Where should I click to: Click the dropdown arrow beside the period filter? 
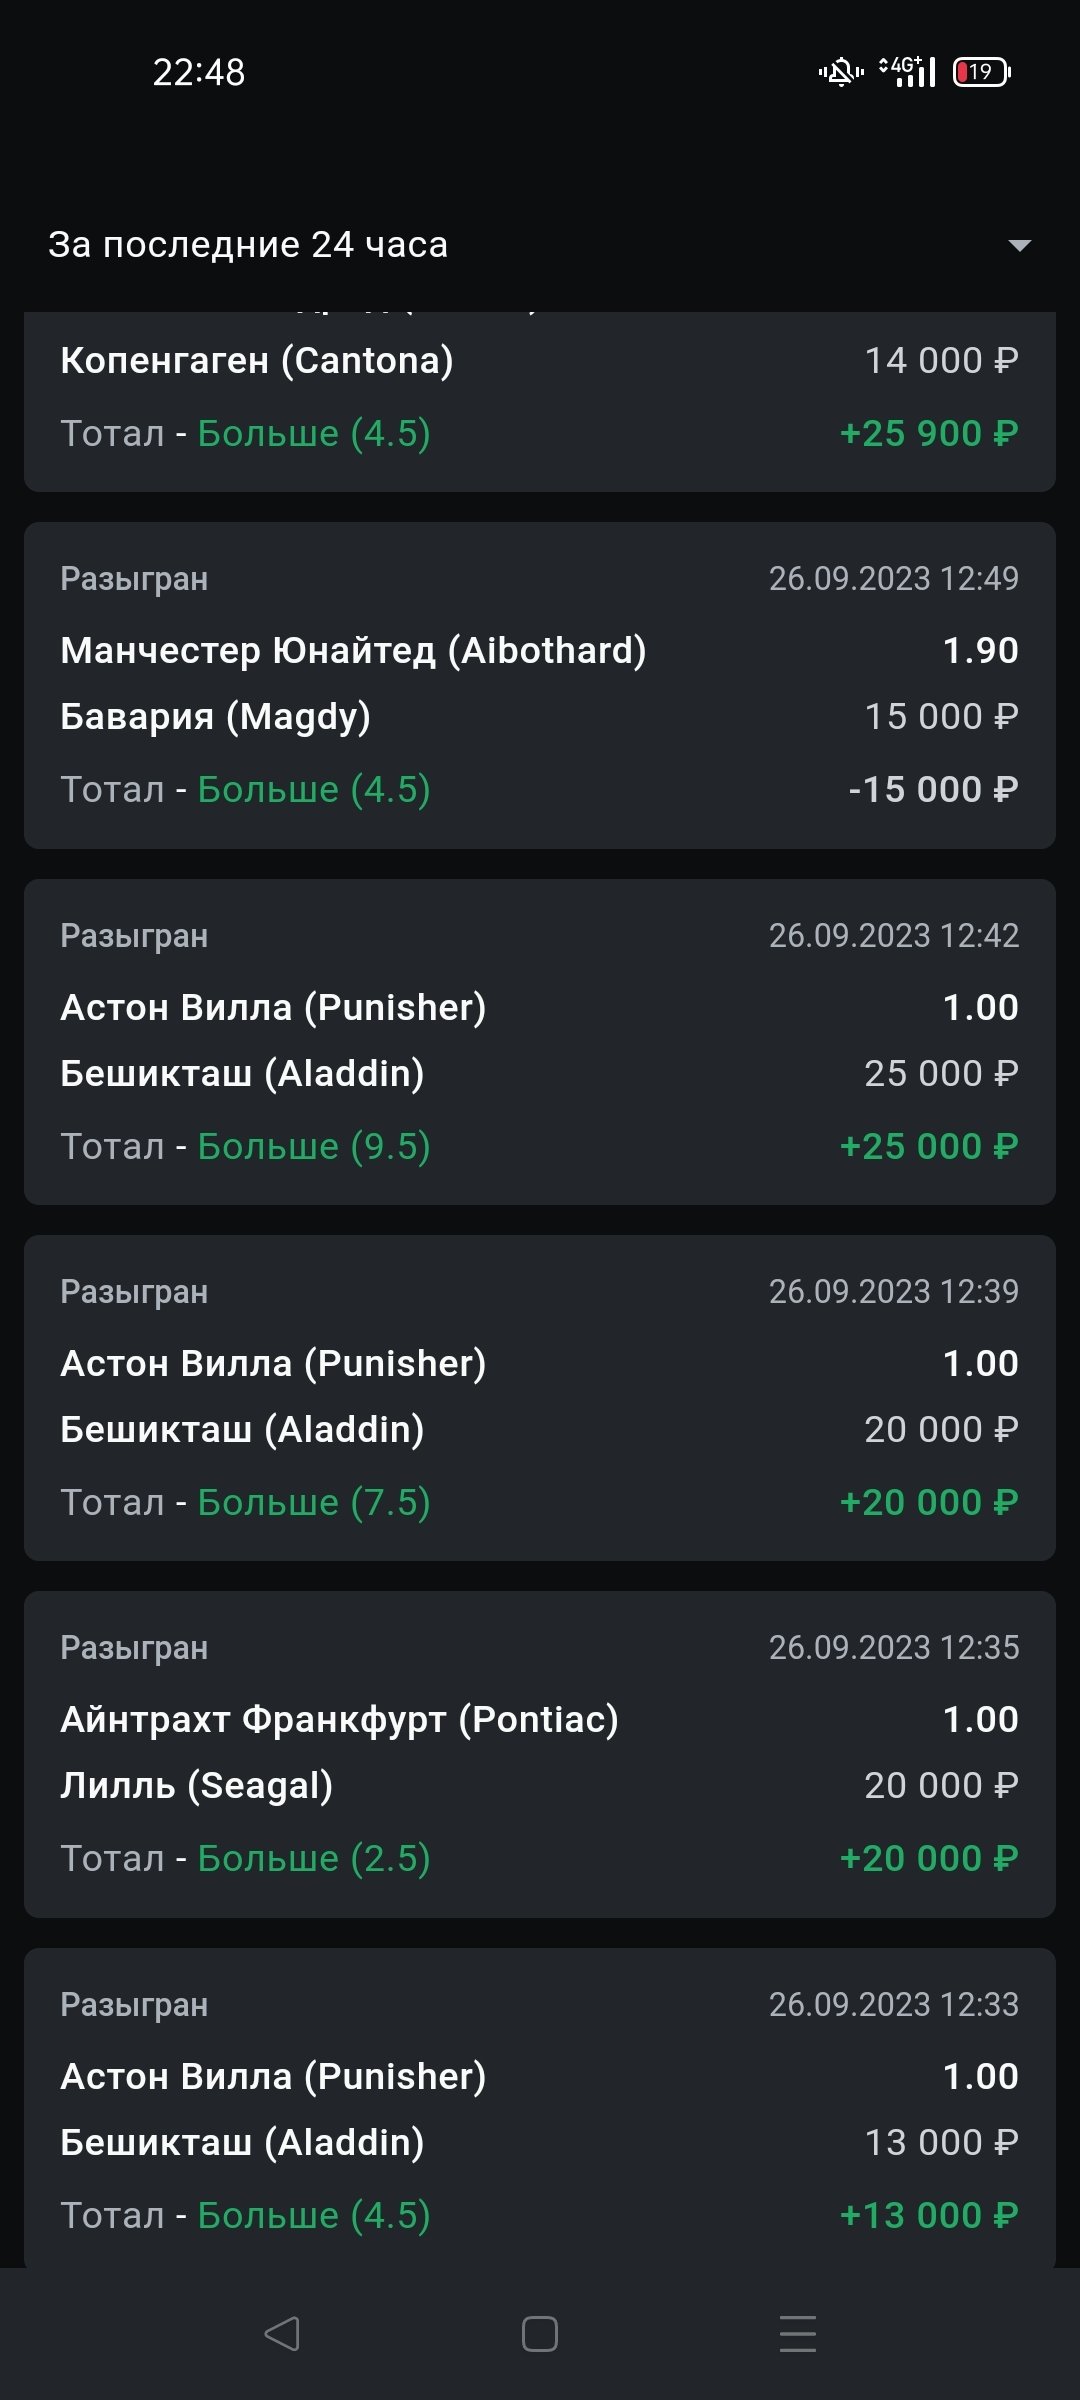pyautogui.click(x=1019, y=245)
